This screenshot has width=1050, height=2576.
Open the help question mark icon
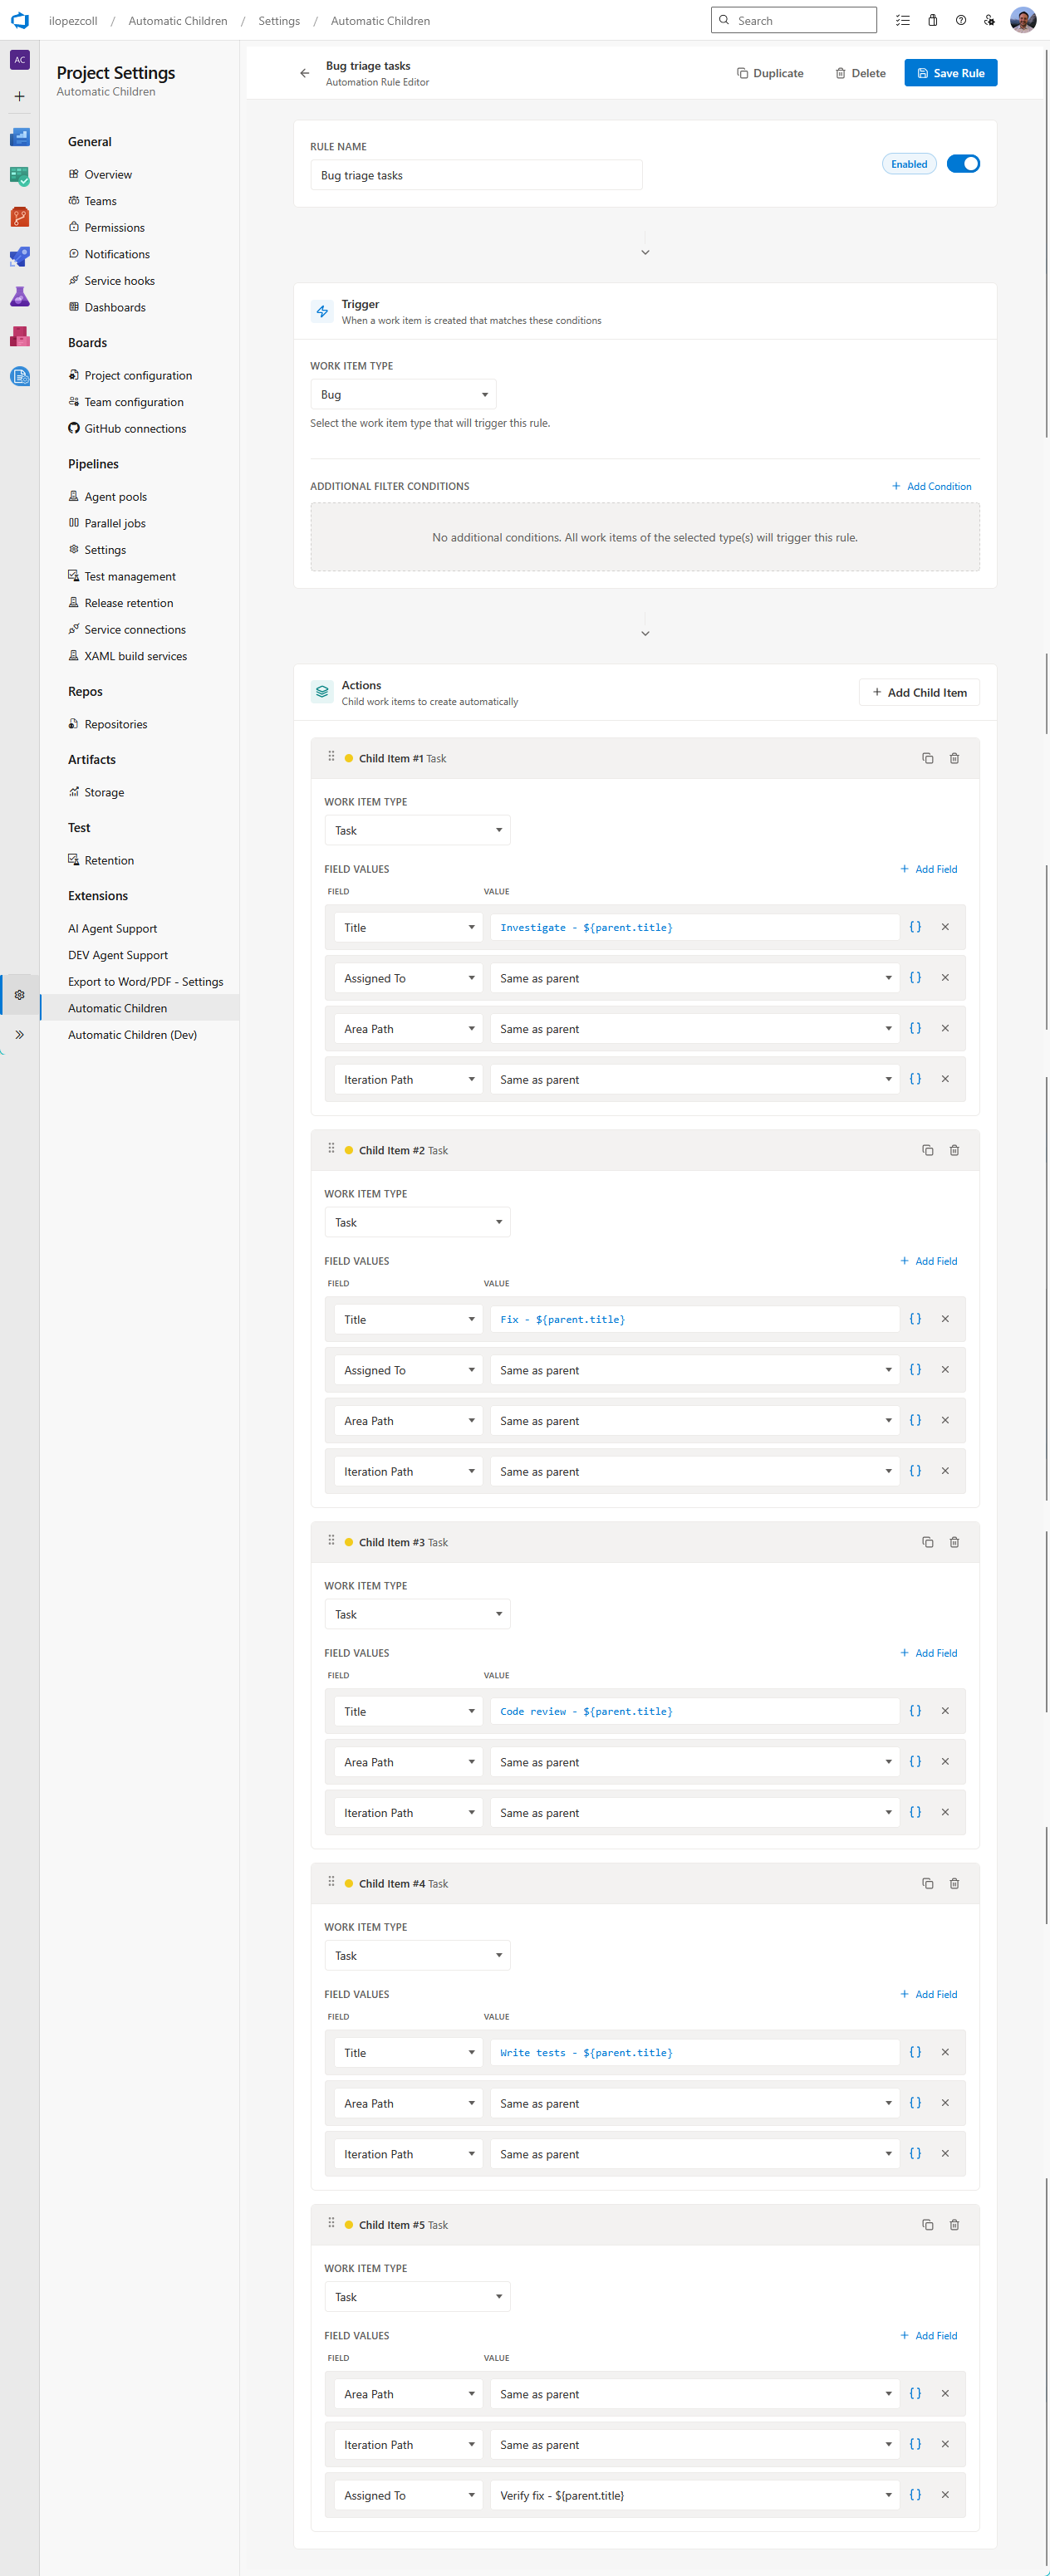pyautogui.click(x=961, y=20)
